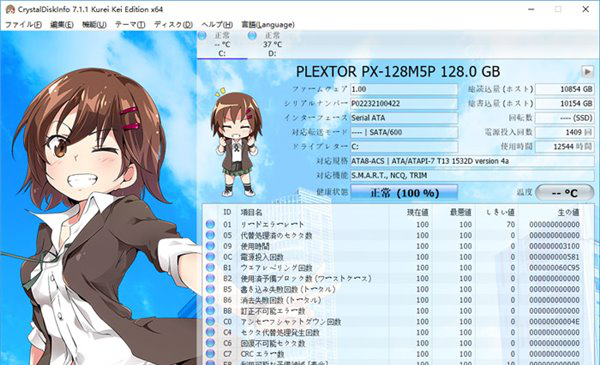
Task: Click the -- °C temperature button
Action: (x=564, y=193)
